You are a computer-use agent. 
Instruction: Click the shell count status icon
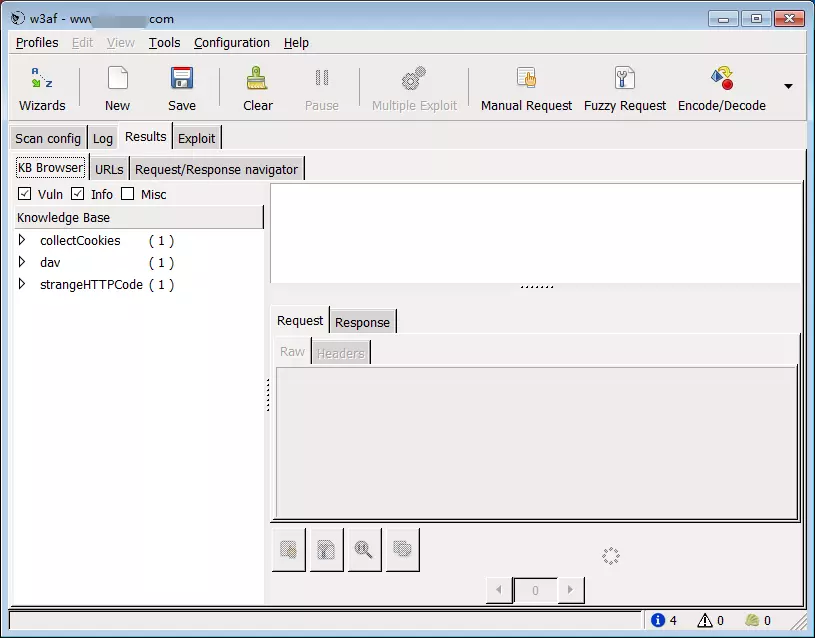(752, 620)
